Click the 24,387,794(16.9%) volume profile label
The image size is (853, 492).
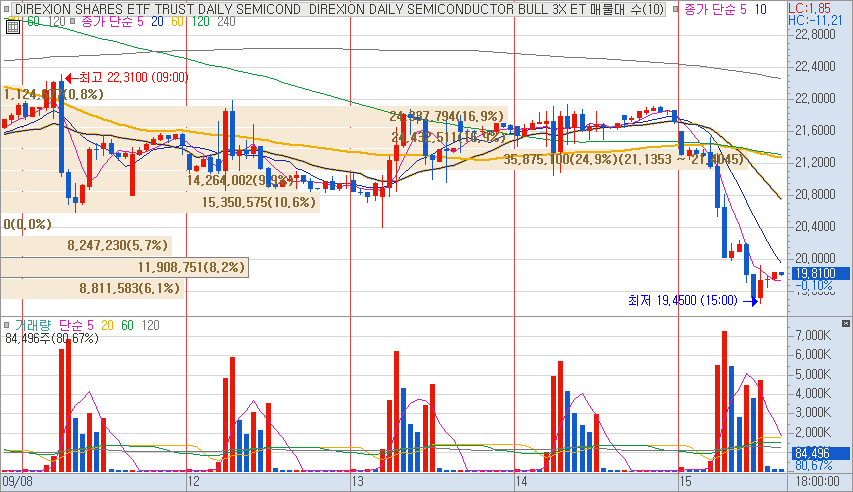point(447,116)
